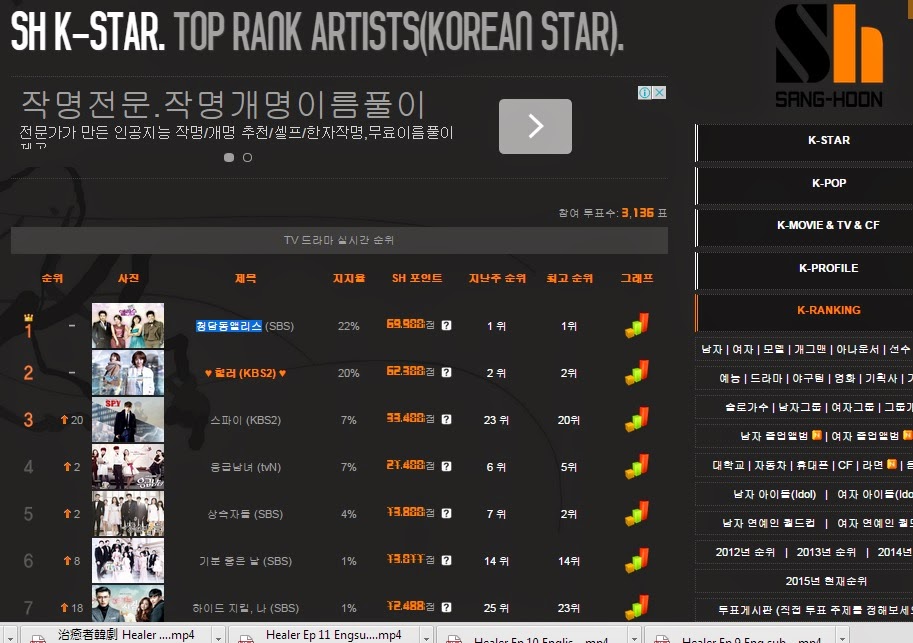The width and height of the screenshot is (913, 643).
Task: Open dropdown arrow for Healer Ep 10 download
Action: pyautogui.click(x=635, y=637)
